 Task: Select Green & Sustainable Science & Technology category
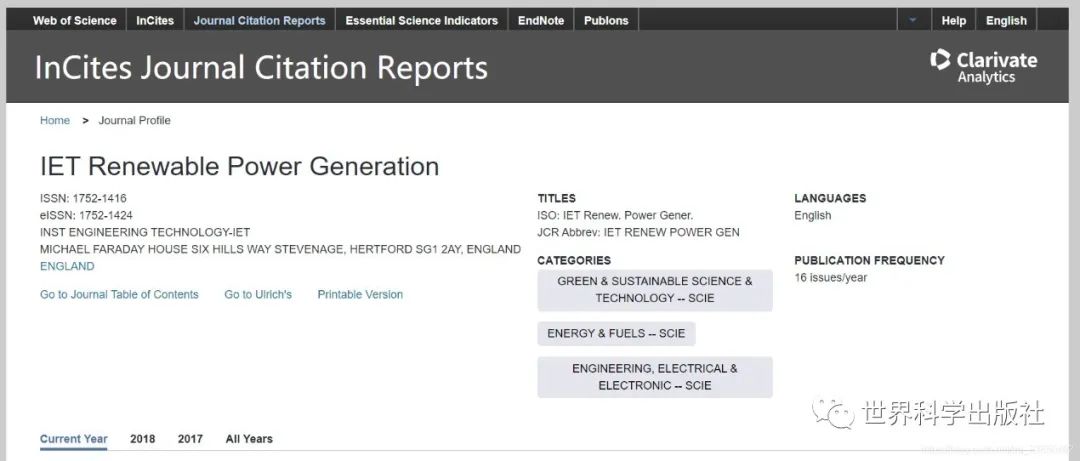point(655,290)
